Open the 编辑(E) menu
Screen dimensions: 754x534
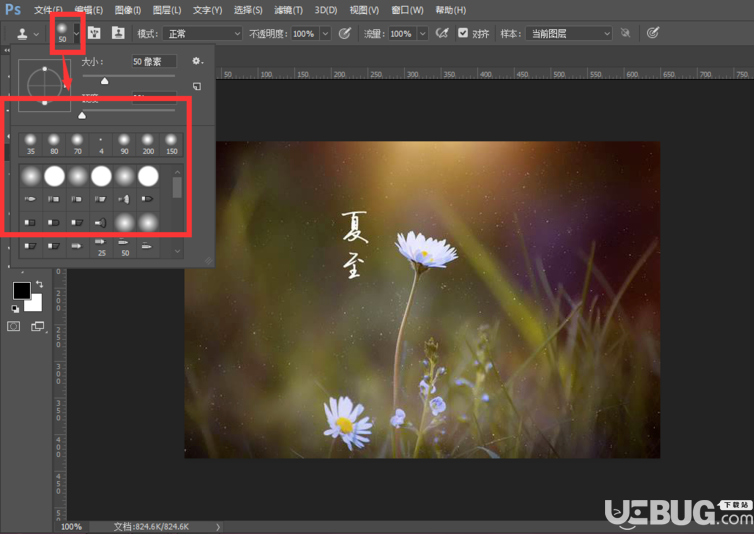(x=89, y=10)
